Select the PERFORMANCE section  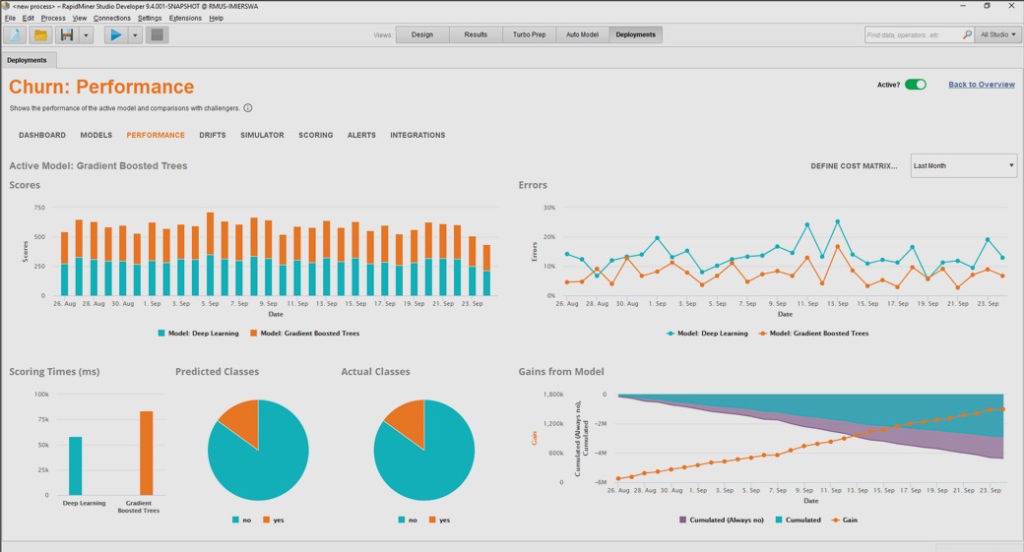(155, 135)
